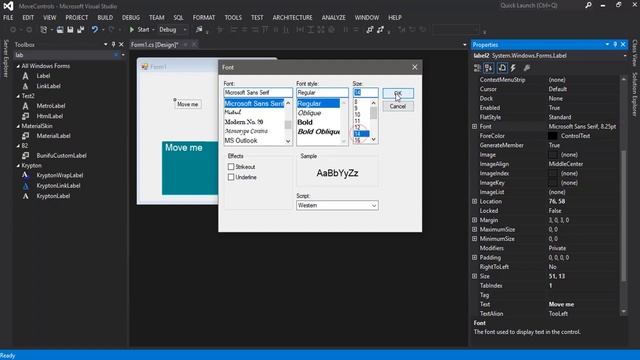
Task: Click the Font style input field
Action: (x=322, y=93)
